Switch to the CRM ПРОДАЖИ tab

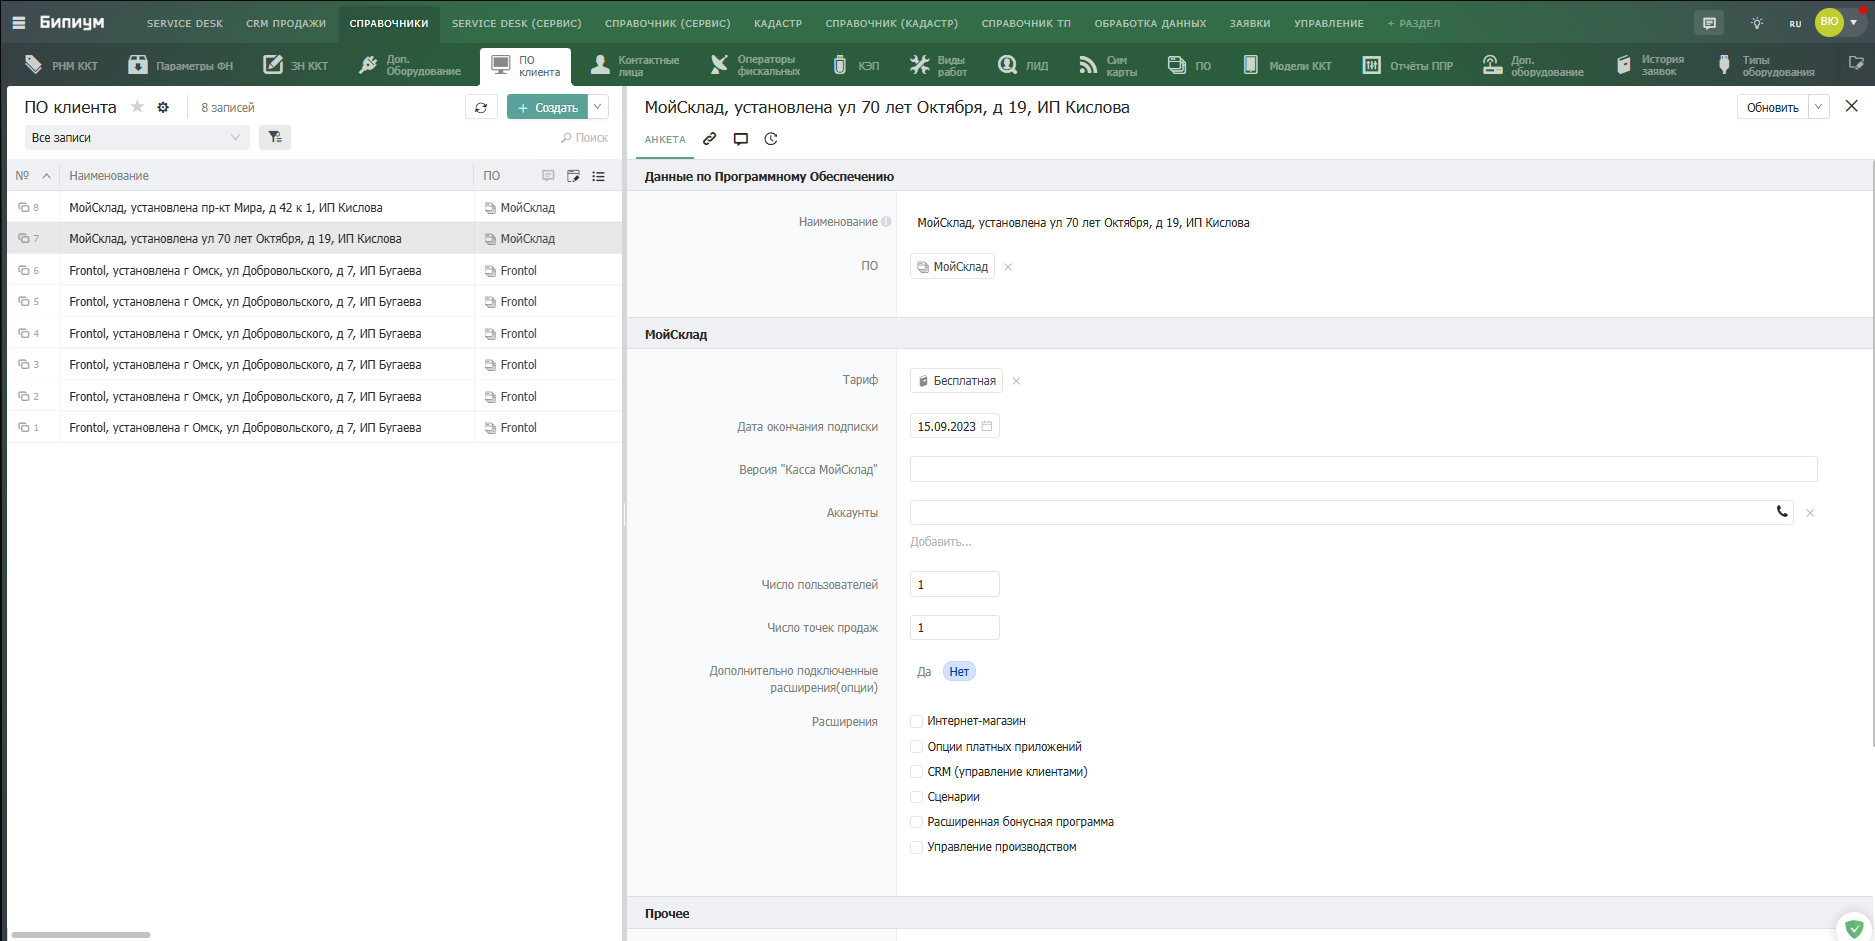tap(286, 23)
